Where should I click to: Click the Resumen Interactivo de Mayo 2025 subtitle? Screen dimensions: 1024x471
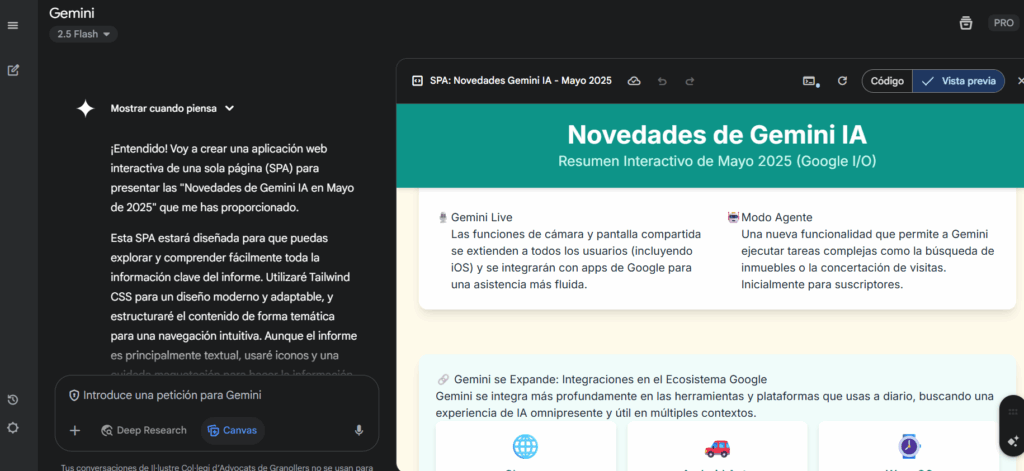point(717,161)
